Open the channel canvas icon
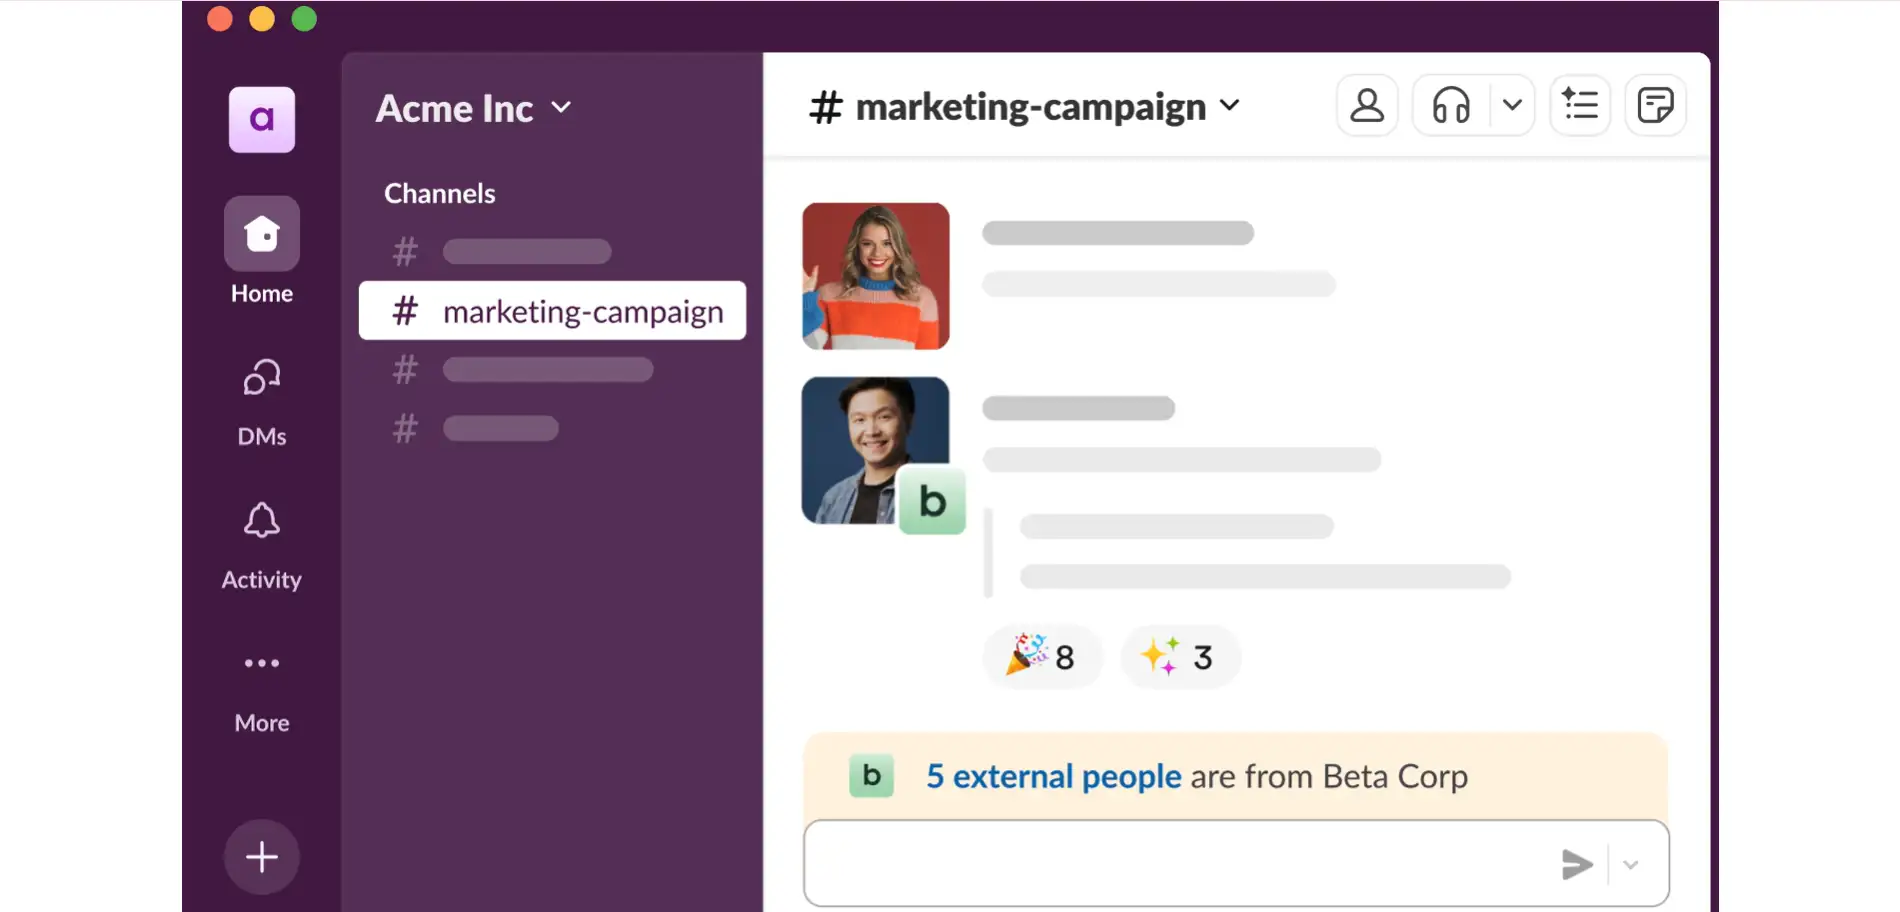Viewport: 1900px width, 912px height. click(1656, 104)
